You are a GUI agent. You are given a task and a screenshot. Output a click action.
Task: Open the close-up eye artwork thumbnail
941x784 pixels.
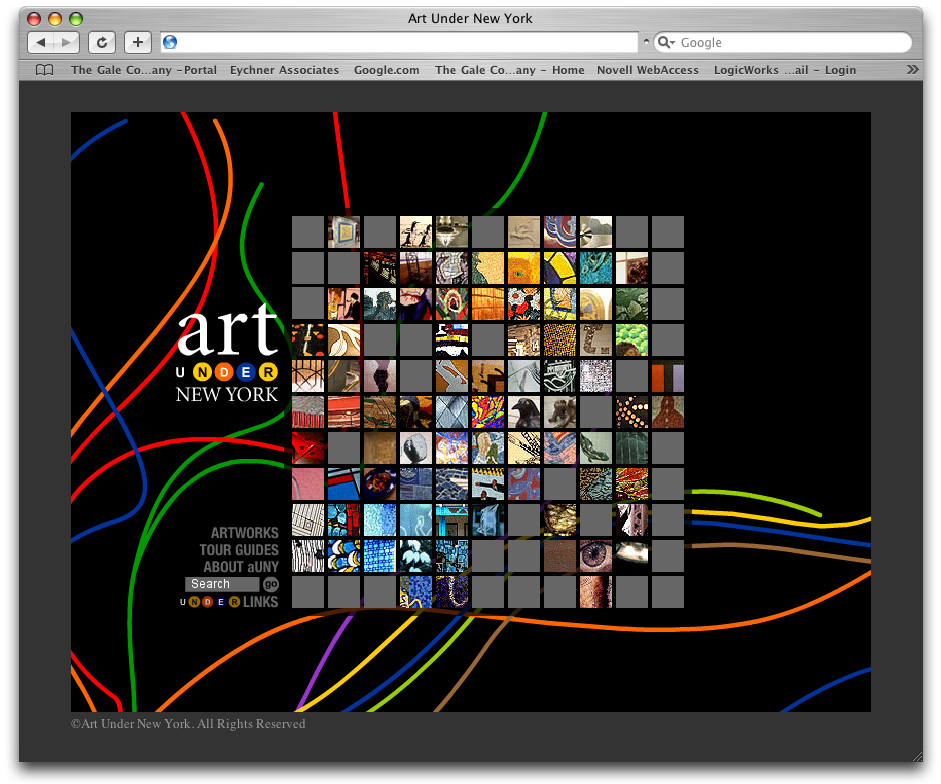[x=596, y=556]
